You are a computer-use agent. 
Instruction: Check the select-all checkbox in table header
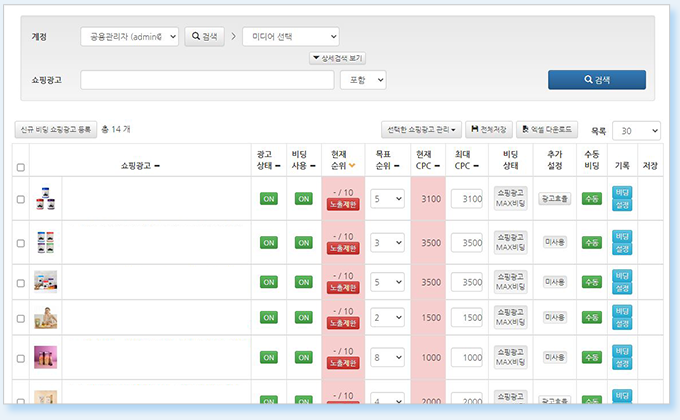[x=21, y=167]
